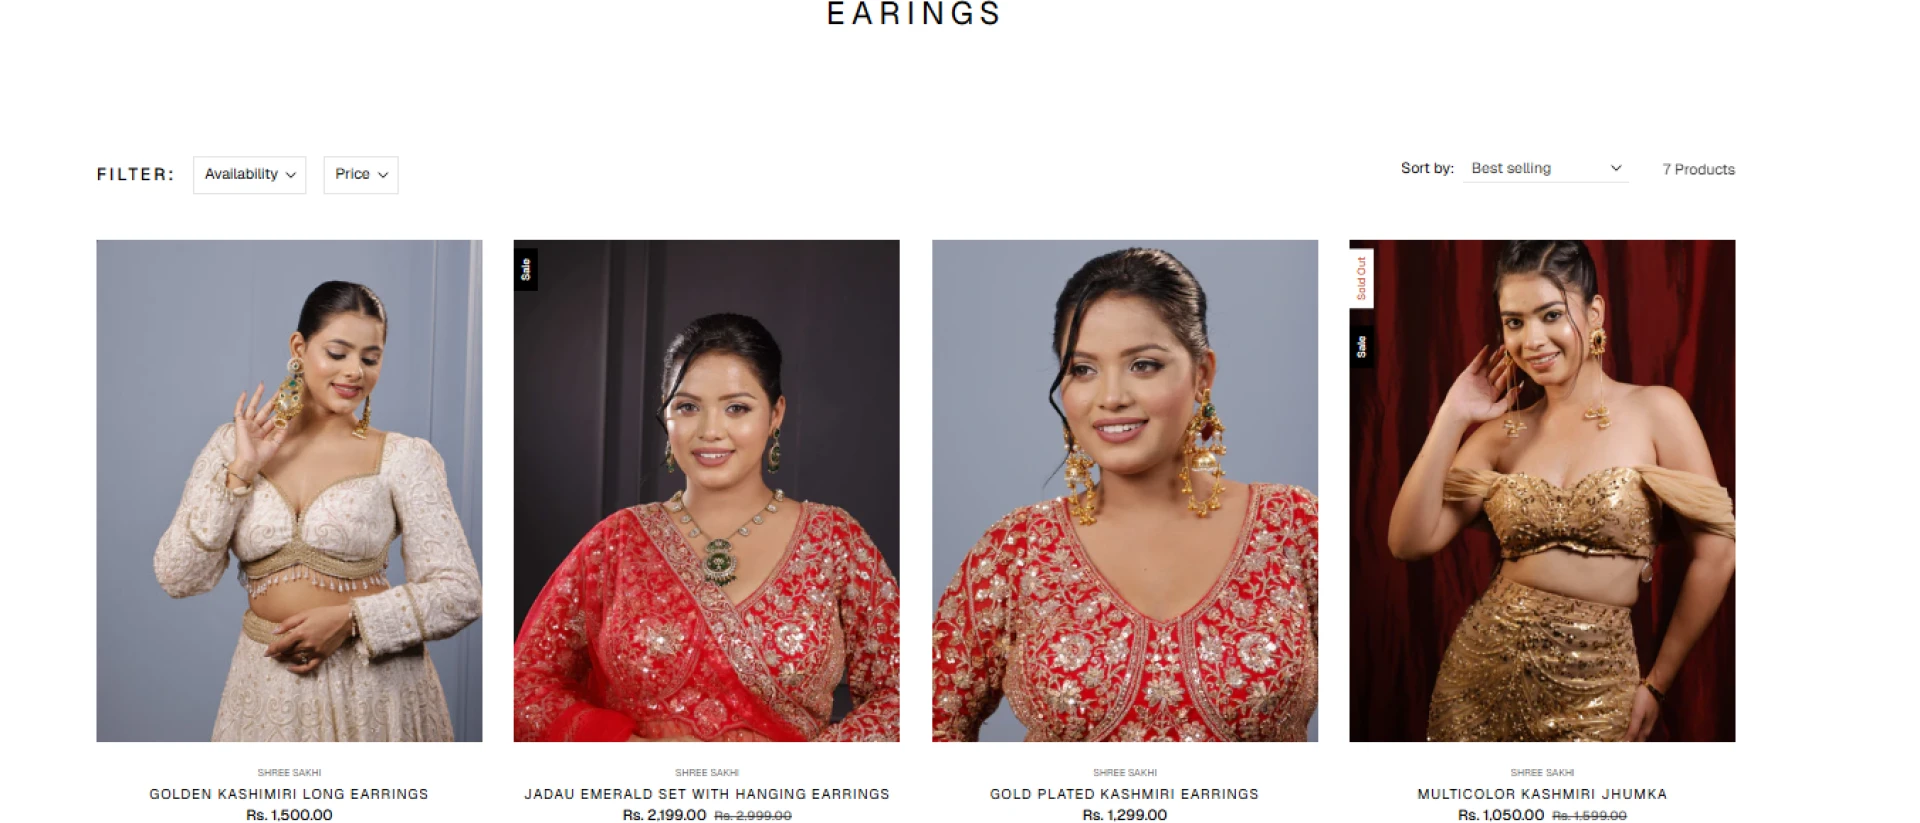Click the chevron arrow next to Availability
Screen dimensions: 1920x823
(x=291, y=175)
